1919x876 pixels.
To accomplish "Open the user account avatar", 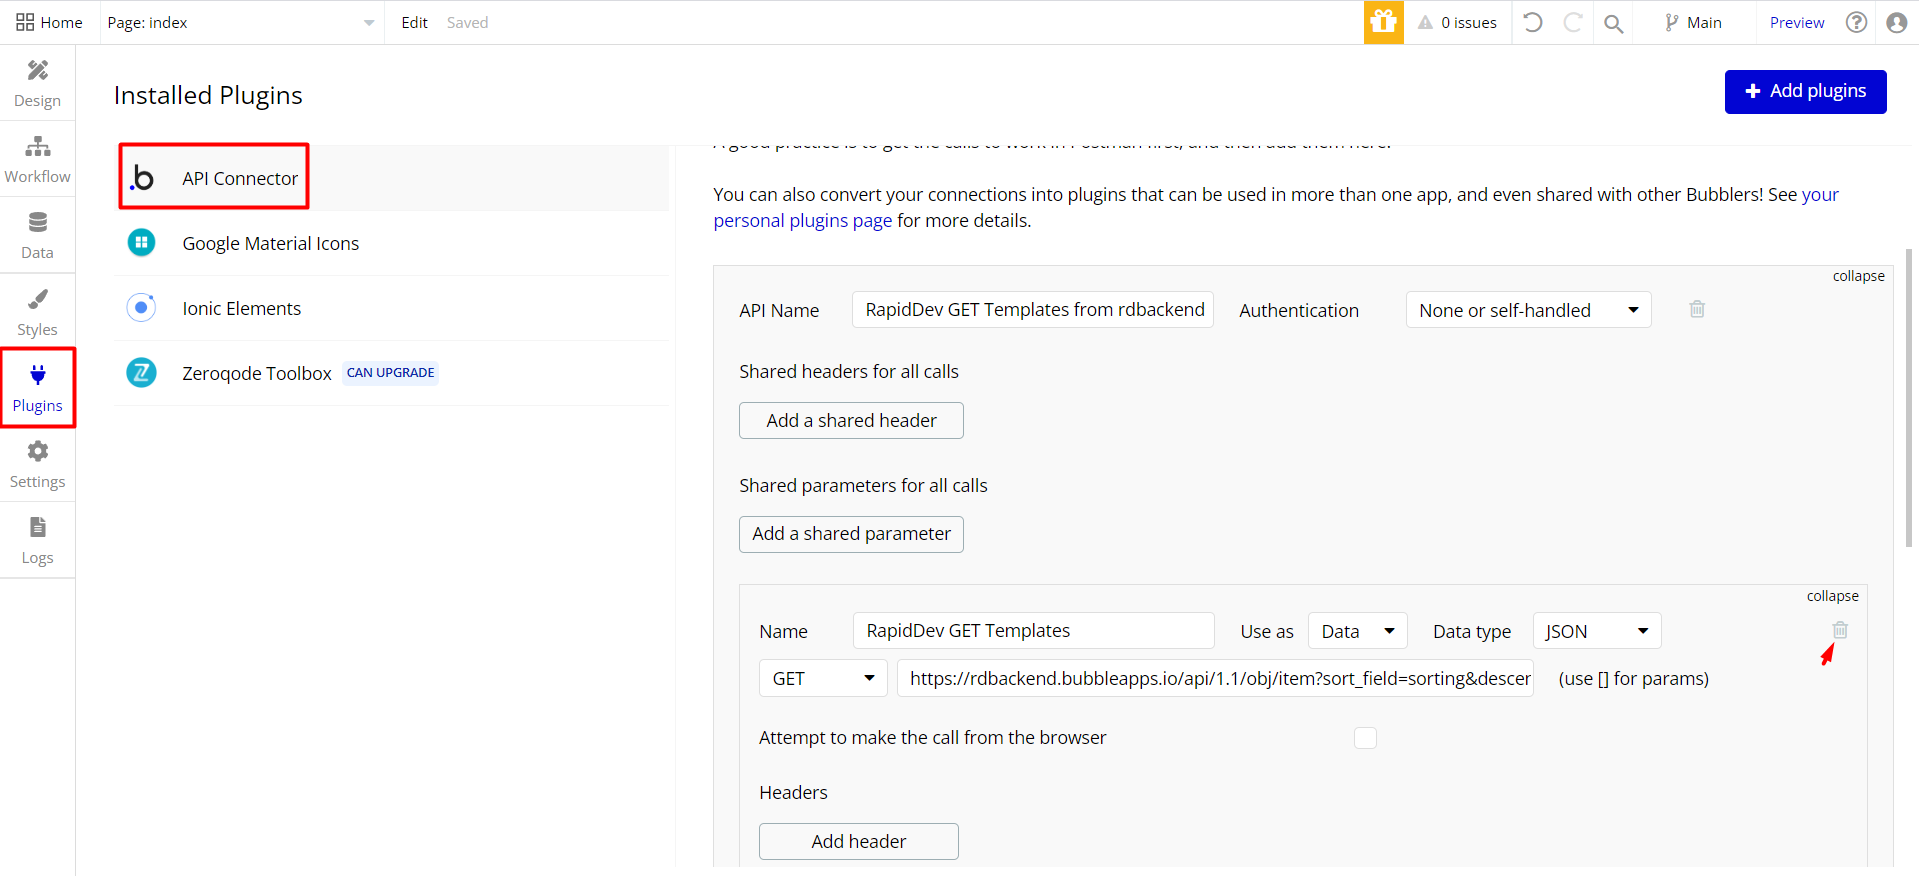I will point(1897,22).
